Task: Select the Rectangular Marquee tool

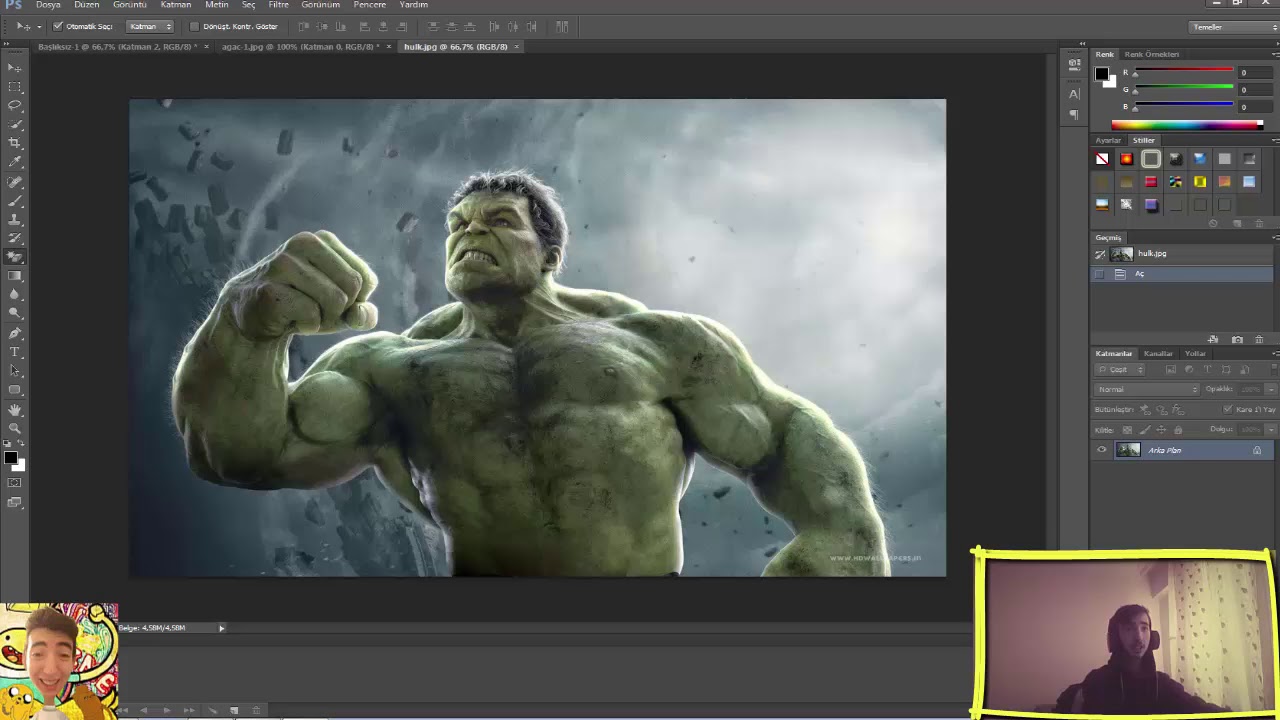Action: 15,86
